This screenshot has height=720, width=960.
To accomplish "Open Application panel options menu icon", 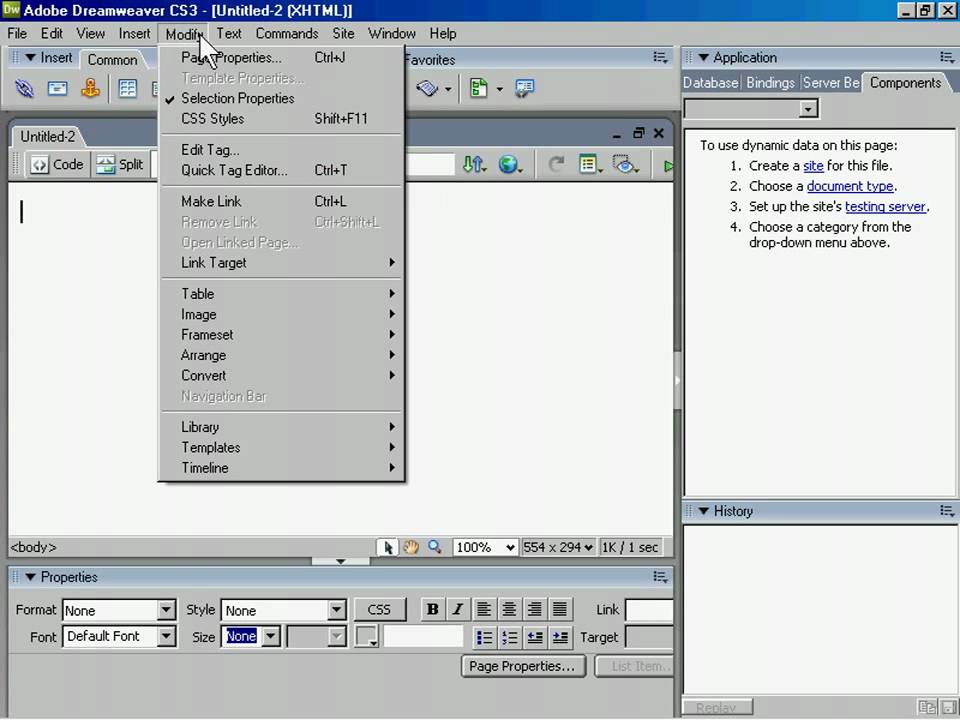I will point(947,58).
